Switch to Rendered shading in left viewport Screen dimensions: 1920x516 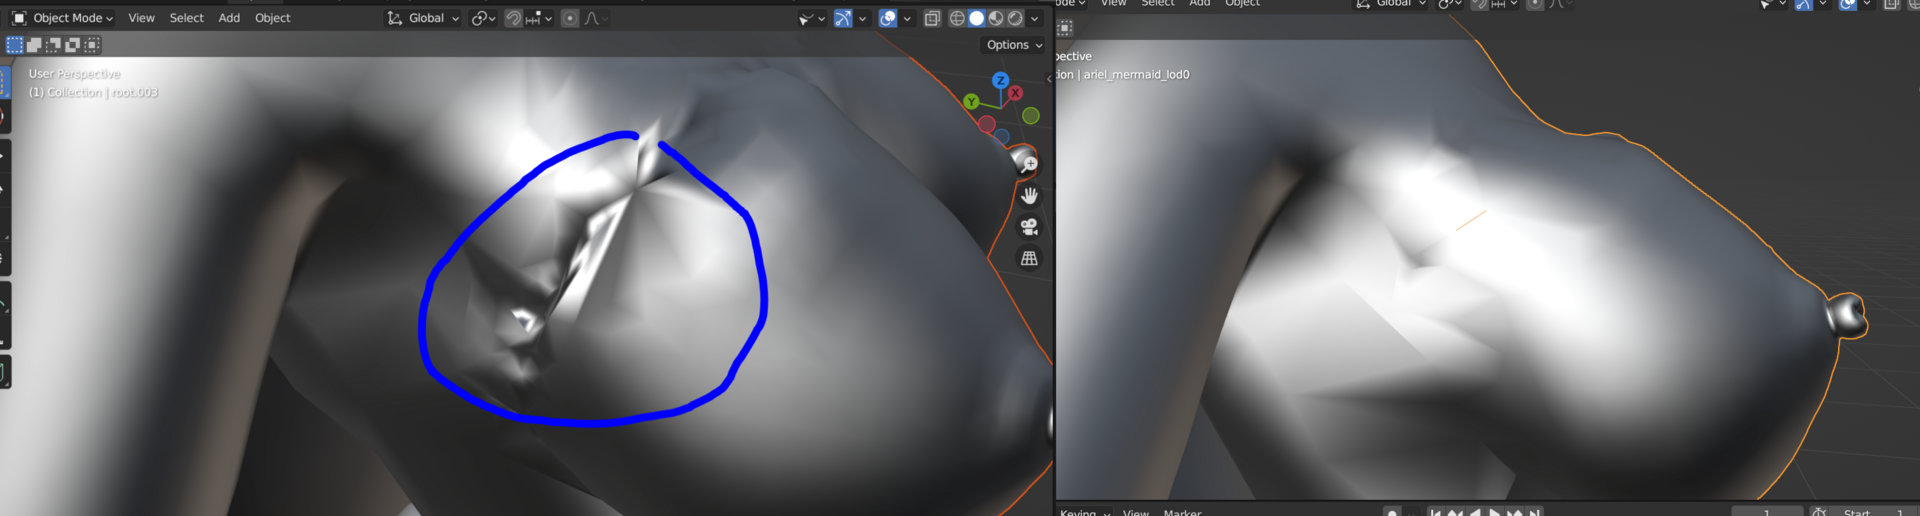pyautogui.click(x=1015, y=18)
